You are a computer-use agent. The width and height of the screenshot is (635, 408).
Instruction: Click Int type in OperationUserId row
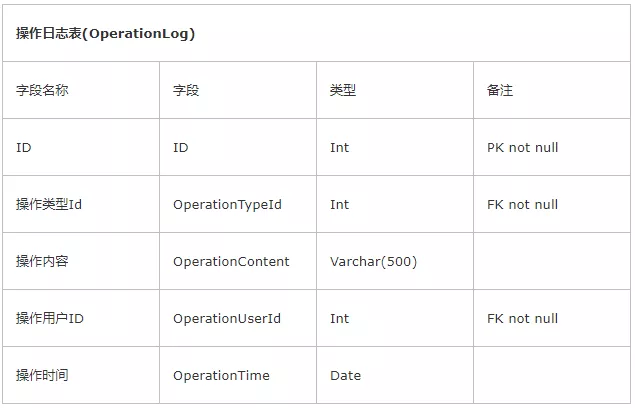click(x=339, y=318)
